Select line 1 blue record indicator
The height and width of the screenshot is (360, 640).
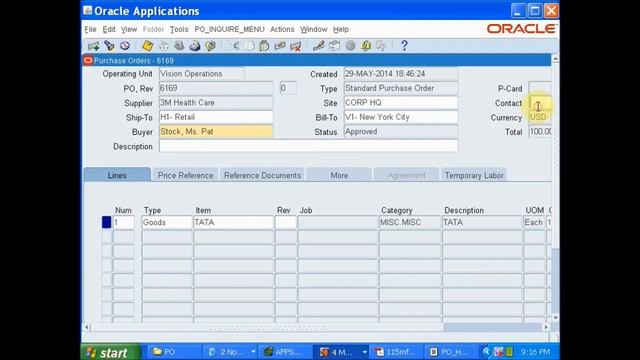pyautogui.click(x=107, y=222)
